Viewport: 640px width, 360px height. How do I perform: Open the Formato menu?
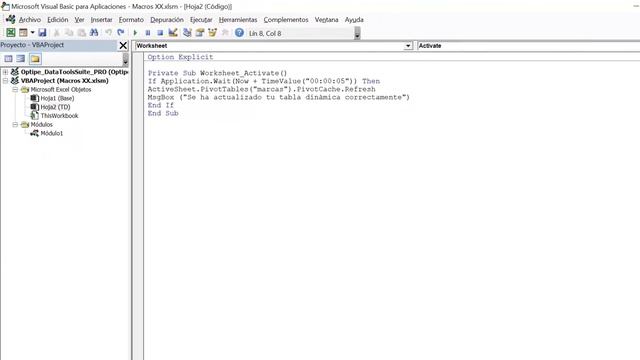click(x=131, y=20)
